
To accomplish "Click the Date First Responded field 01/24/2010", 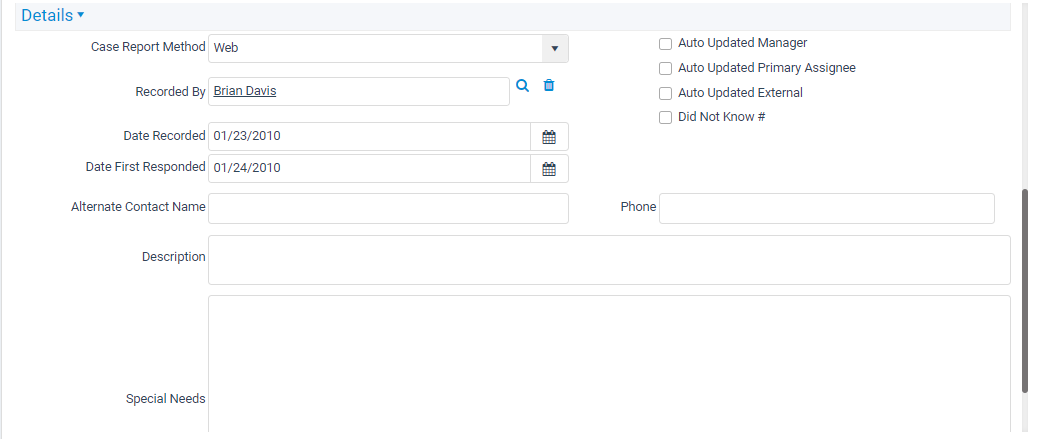I will click(x=370, y=169).
